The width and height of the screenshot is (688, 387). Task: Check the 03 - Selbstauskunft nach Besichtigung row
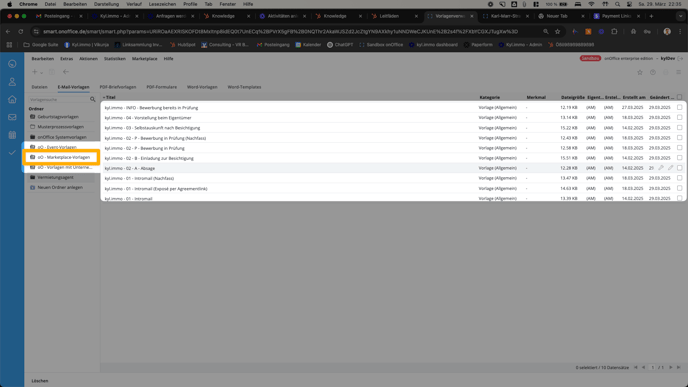pyautogui.click(x=679, y=128)
